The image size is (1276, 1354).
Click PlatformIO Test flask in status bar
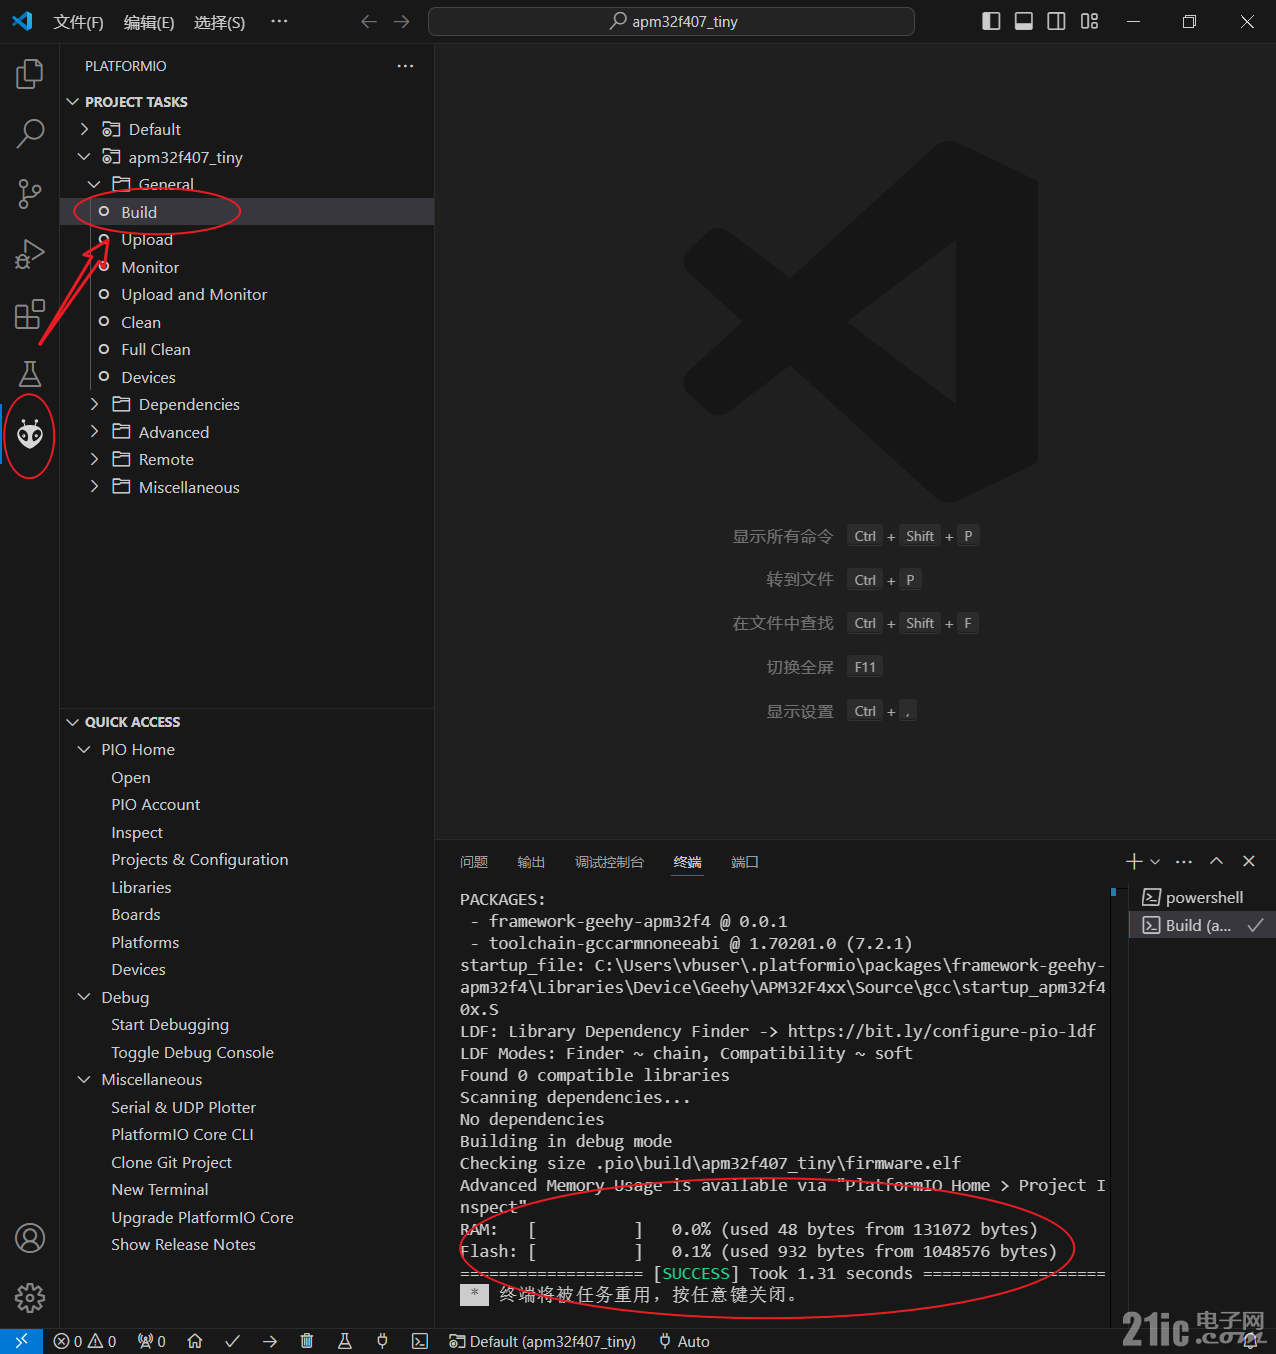(x=345, y=1341)
